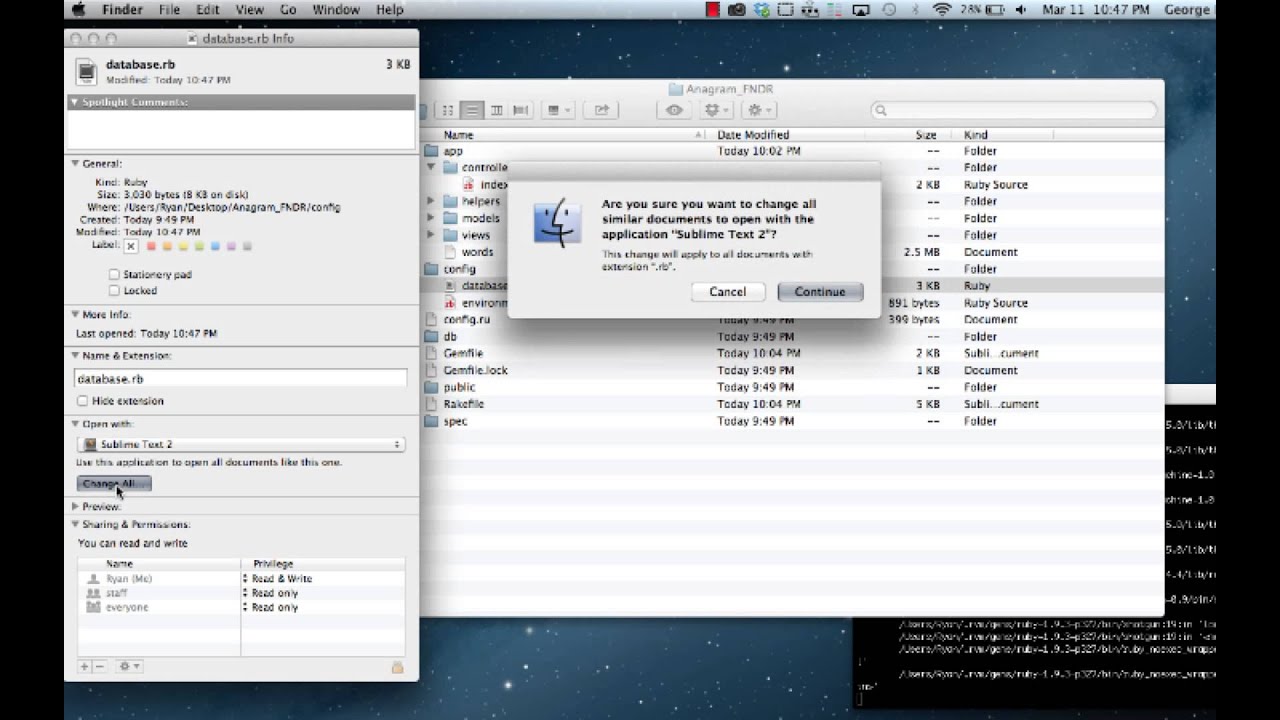Click the Wi-Fi icon in menu bar
The image size is (1280, 720).
941,10
